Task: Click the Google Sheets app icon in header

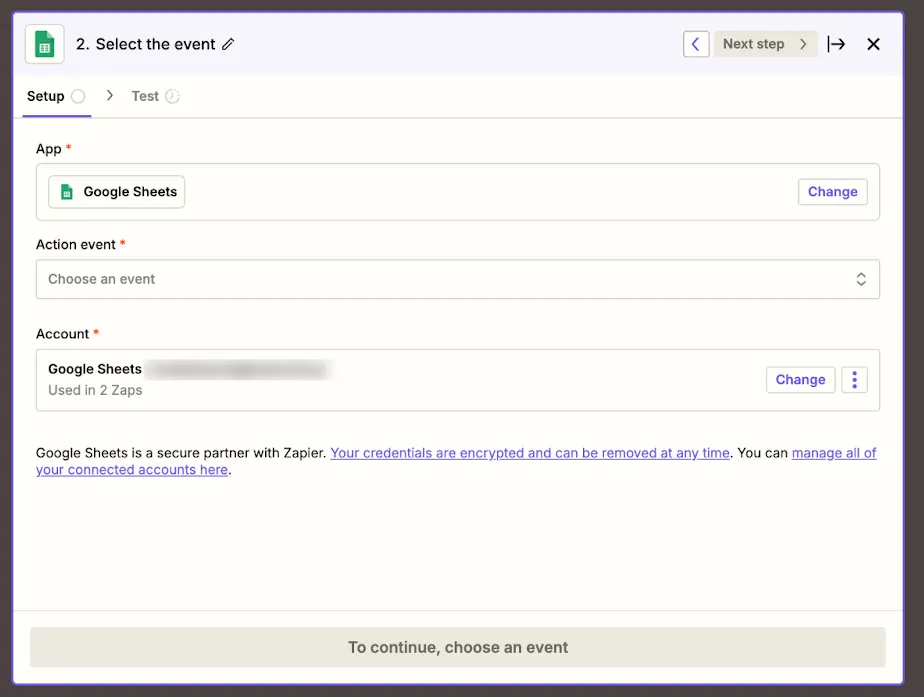Action: 45,44
